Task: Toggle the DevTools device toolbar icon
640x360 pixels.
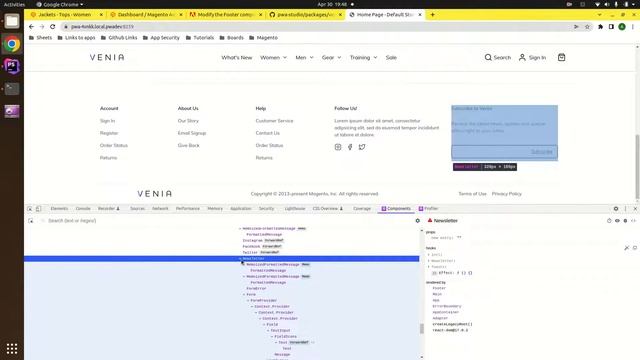Action: pos(38,209)
